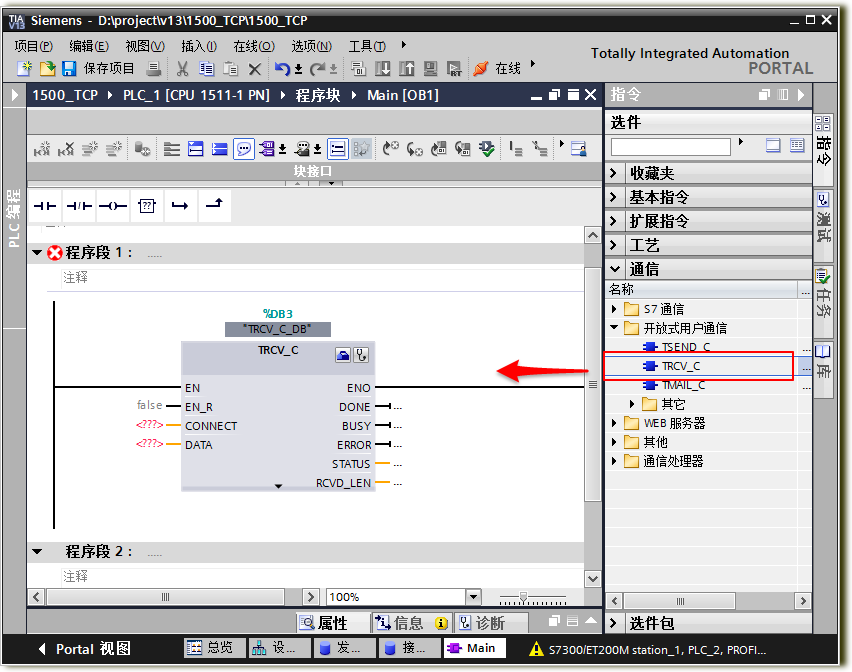
Task: Open TRCV_C block configuration toolbox icon
Action: click(x=343, y=355)
